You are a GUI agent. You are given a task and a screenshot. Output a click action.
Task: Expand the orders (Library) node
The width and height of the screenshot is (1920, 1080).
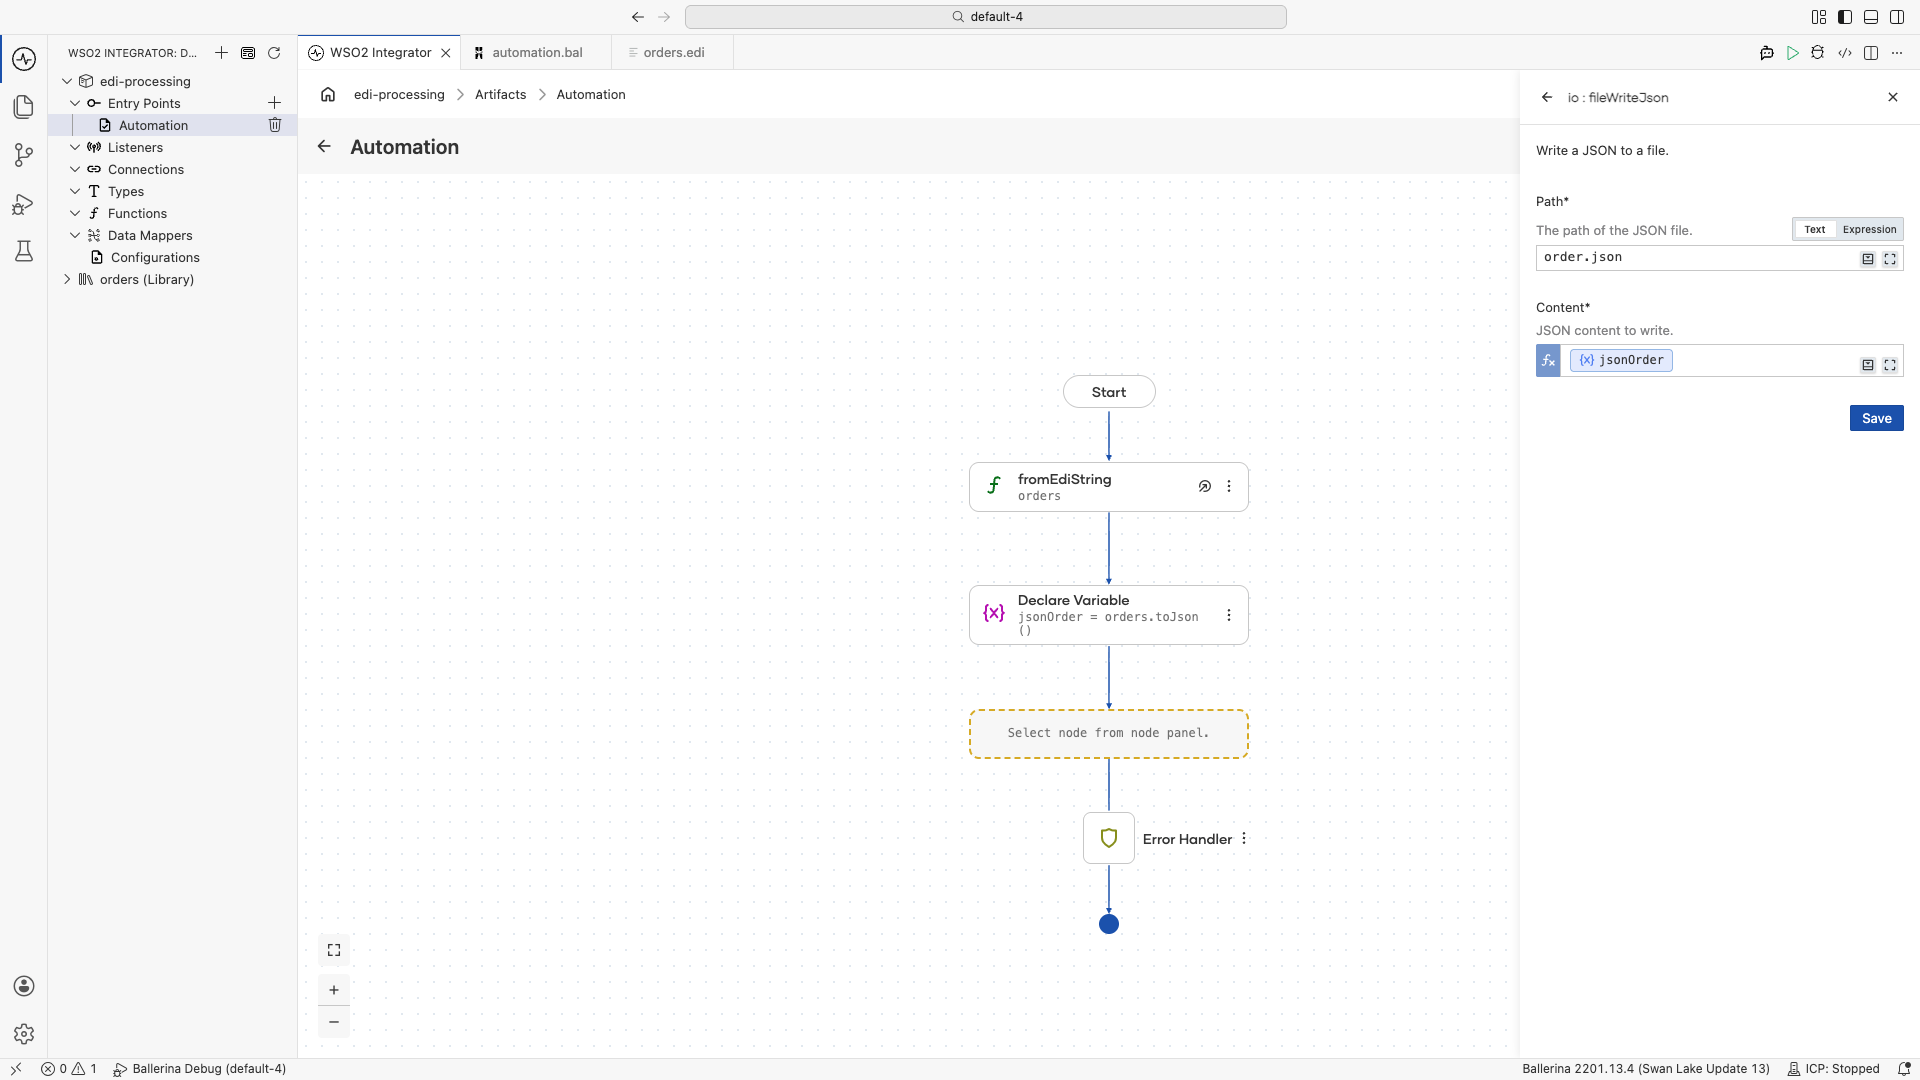click(67, 279)
